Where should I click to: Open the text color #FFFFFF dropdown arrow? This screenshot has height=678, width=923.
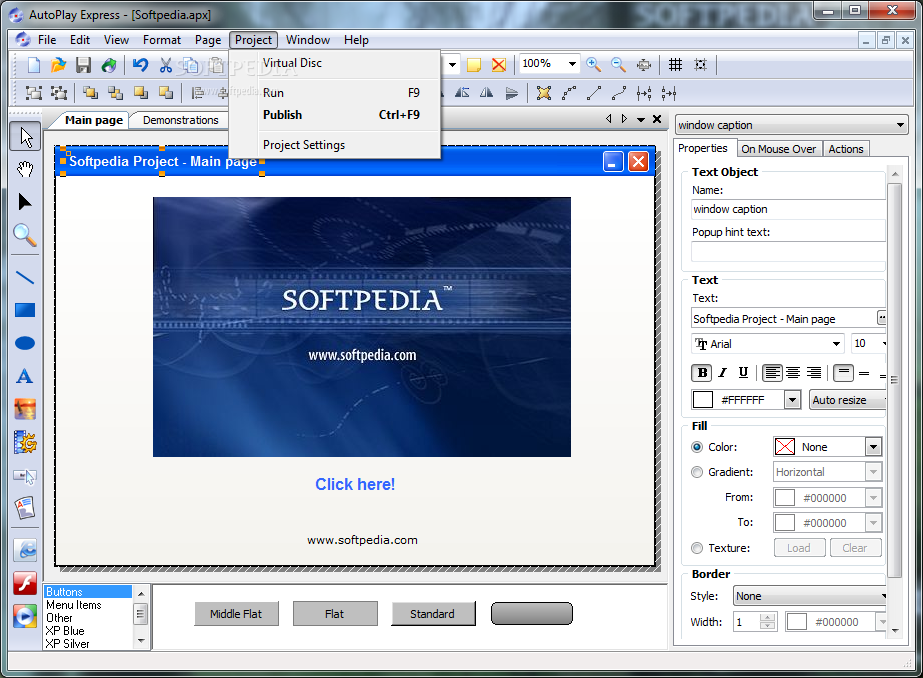792,400
